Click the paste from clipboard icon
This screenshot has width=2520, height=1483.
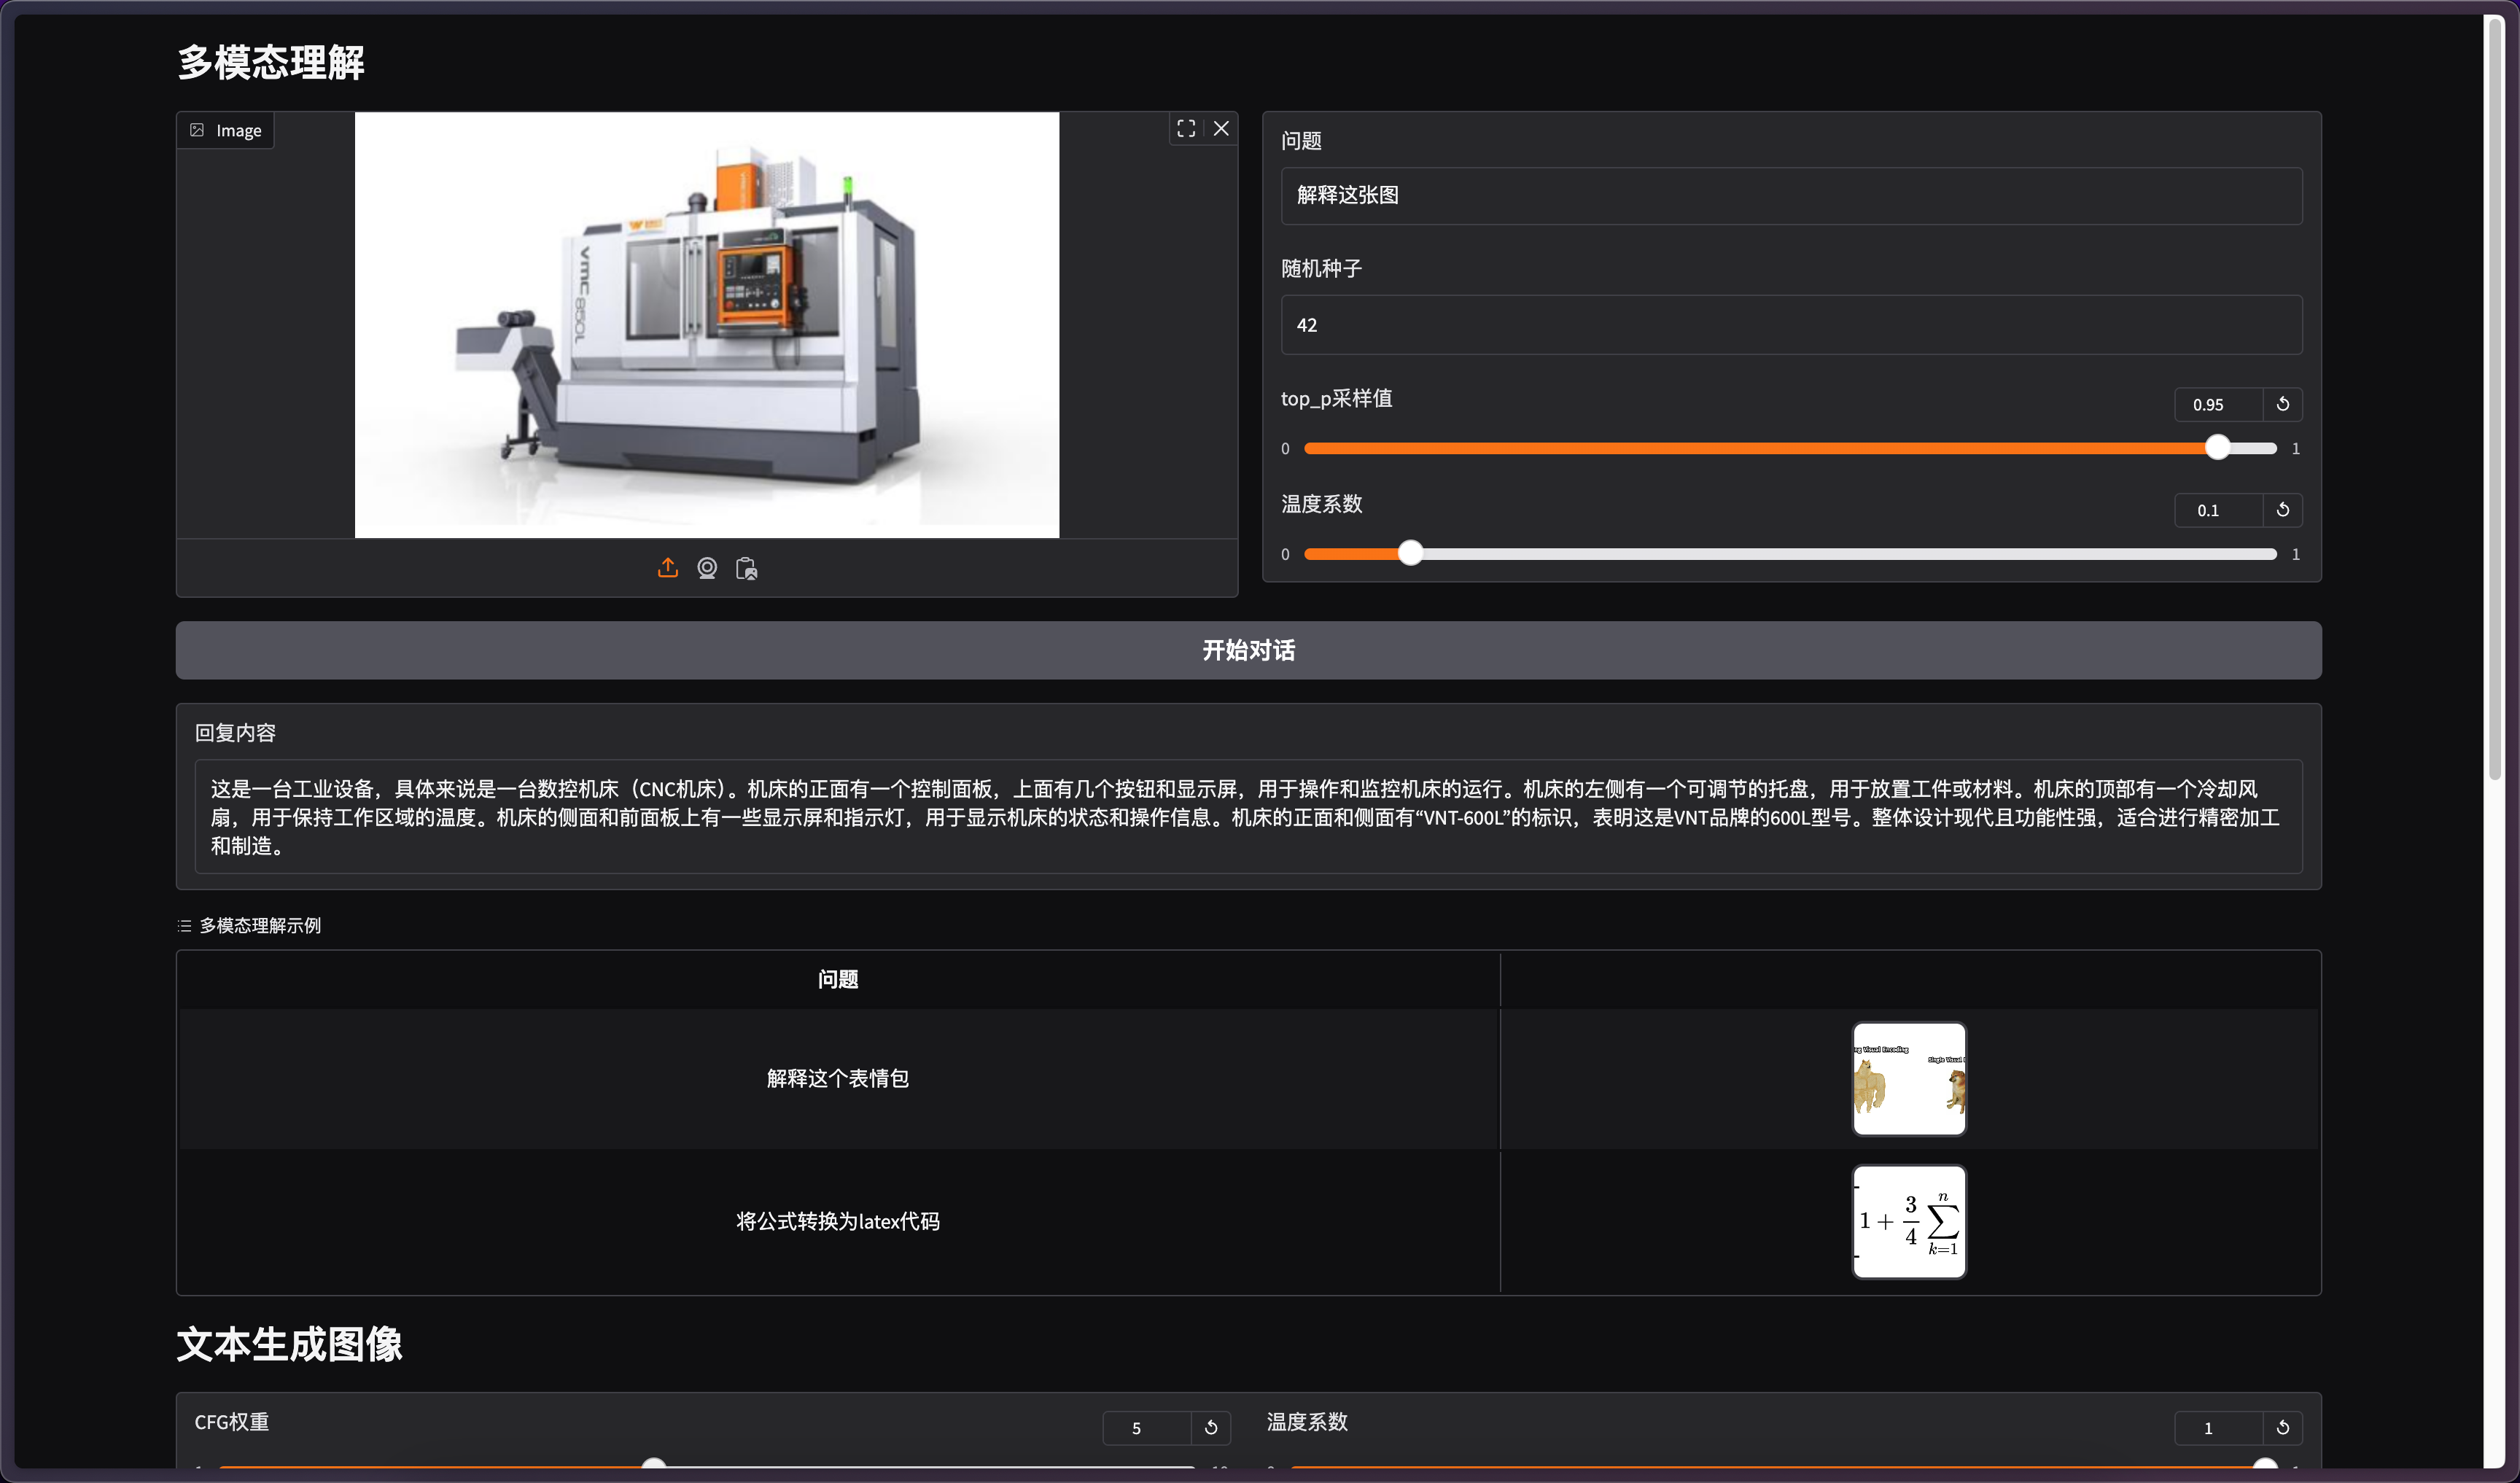[746, 568]
